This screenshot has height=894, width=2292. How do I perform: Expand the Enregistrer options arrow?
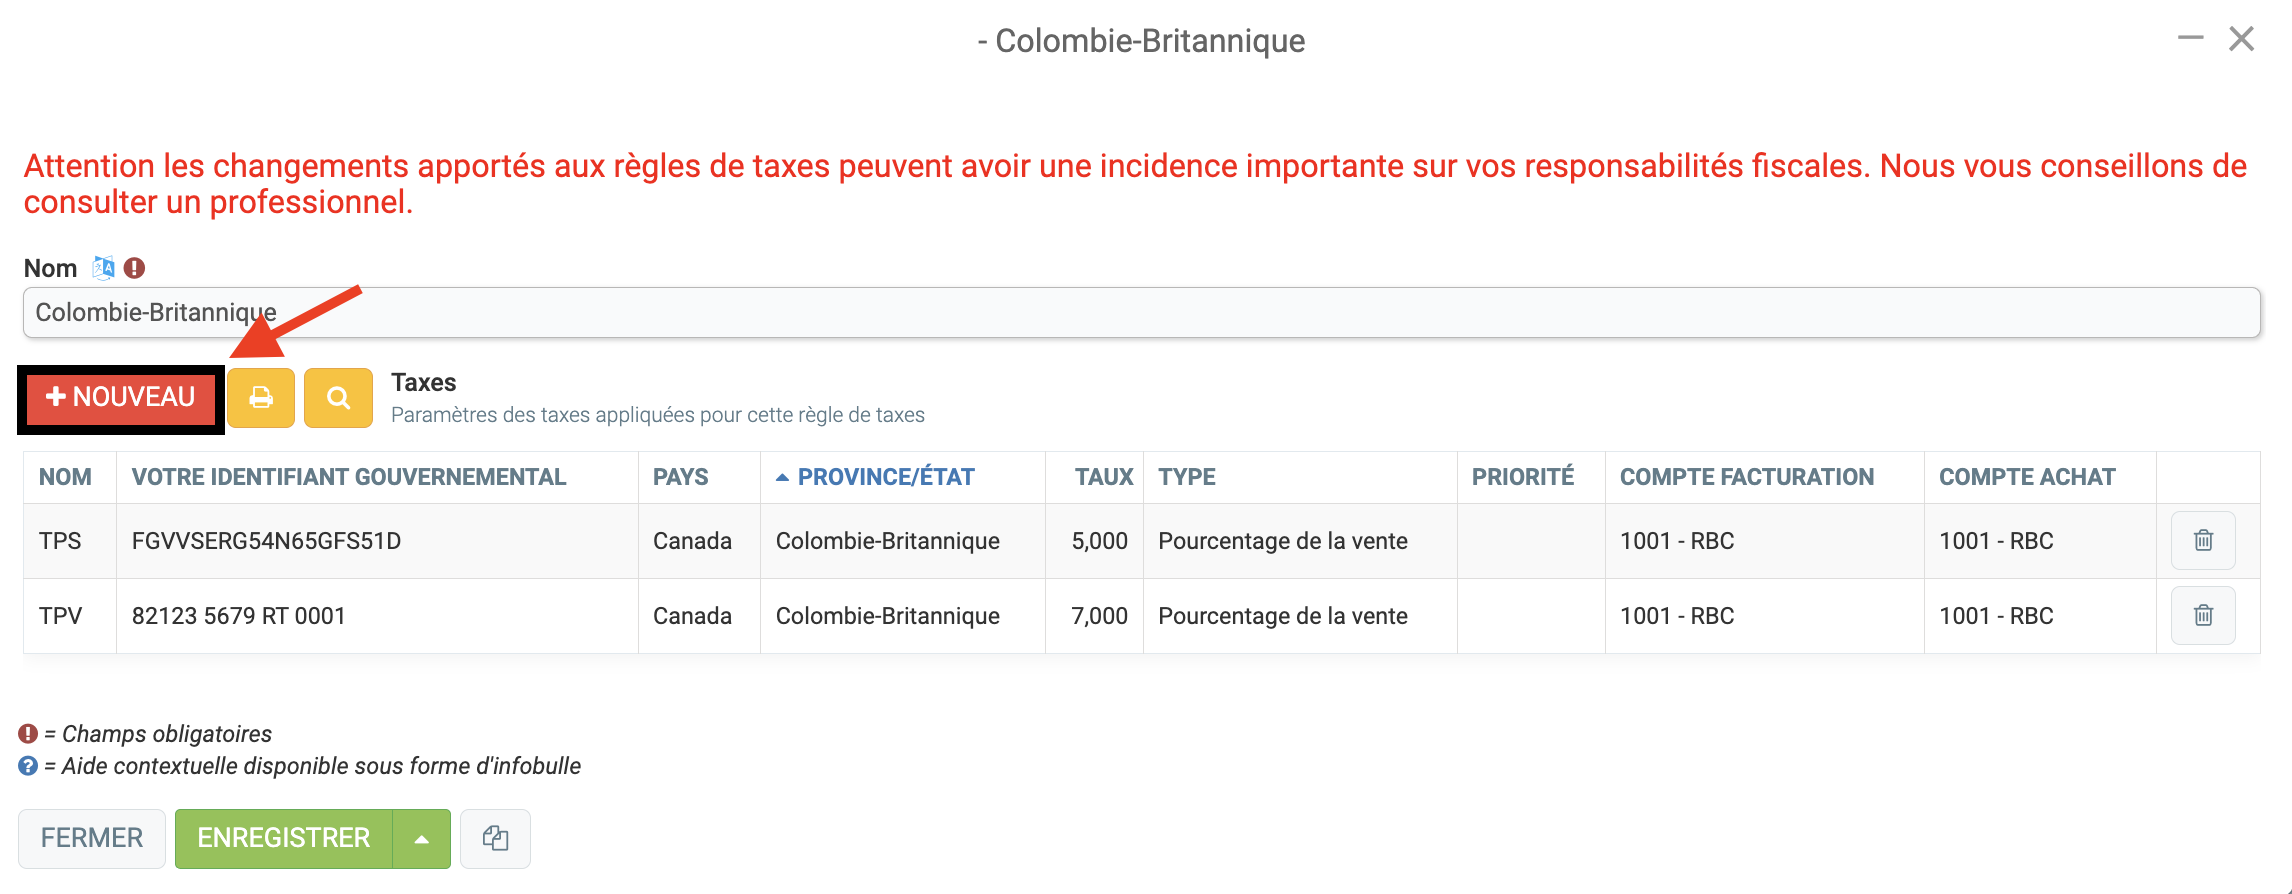(x=422, y=839)
